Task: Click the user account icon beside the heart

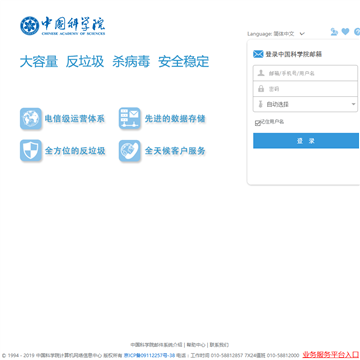Action: pyautogui.click(x=334, y=32)
